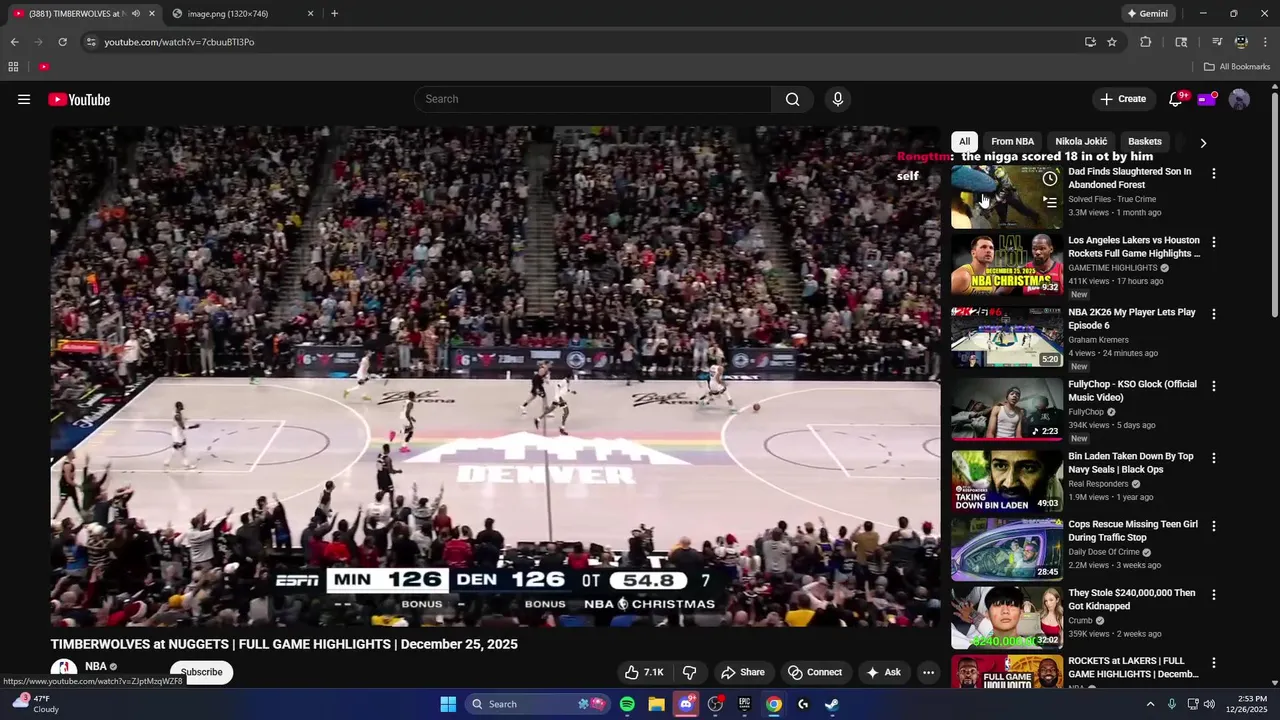The height and width of the screenshot is (720, 1280).
Task: Open Windows Start menu
Action: point(448,704)
